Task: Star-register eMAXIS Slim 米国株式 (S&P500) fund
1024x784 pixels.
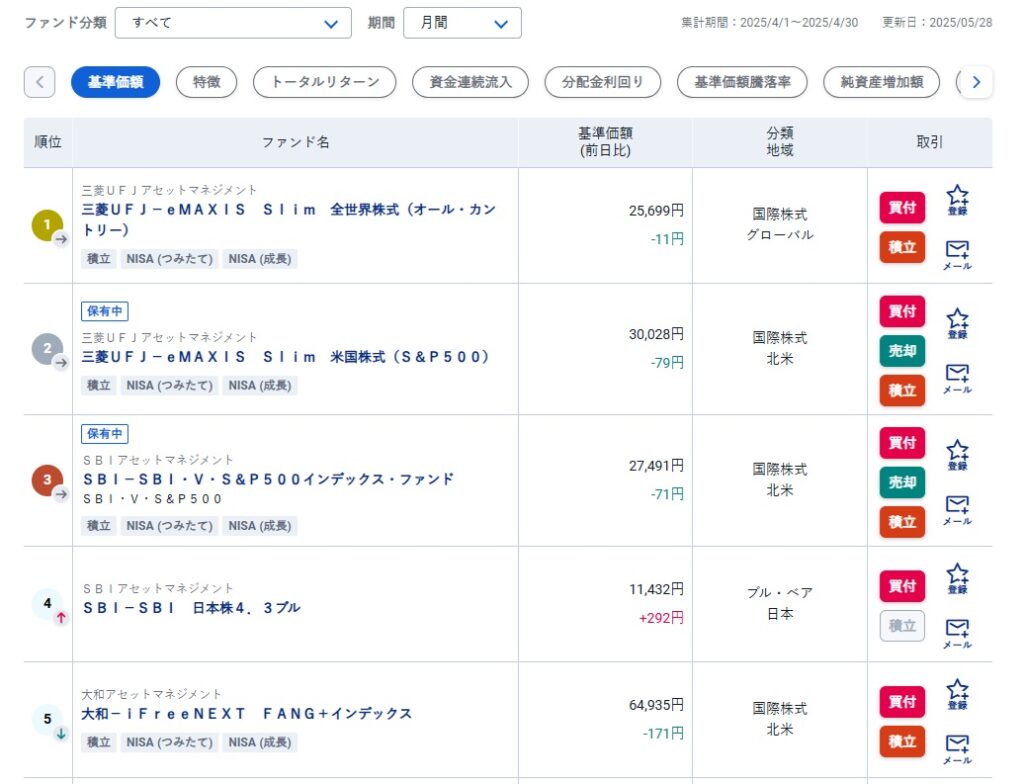Action: tap(957, 323)
